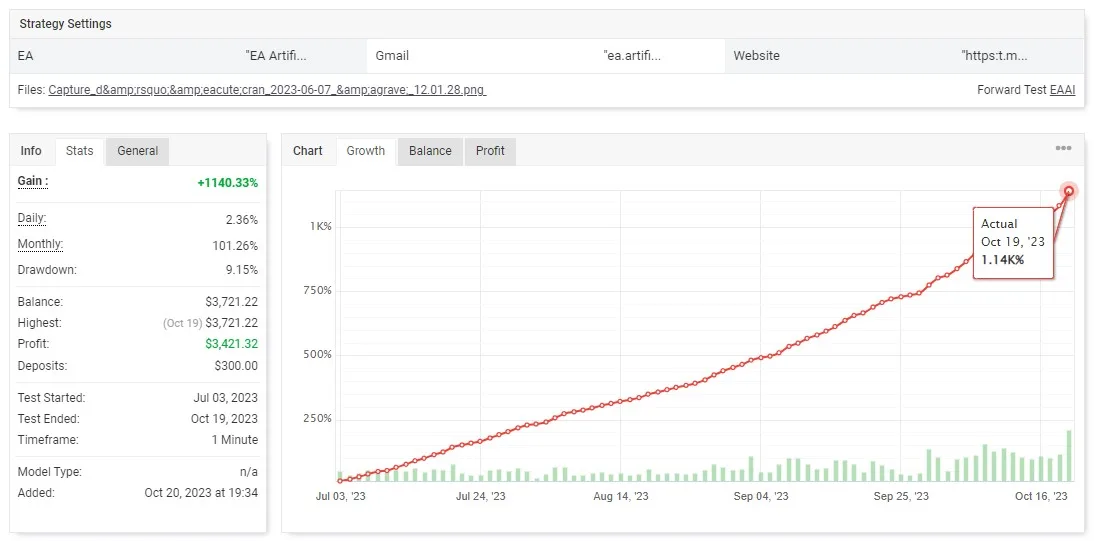The height and width of the screenshot is (541, 1094).
Task: Click the Strategy Settings header
Action: pos(66,24)
